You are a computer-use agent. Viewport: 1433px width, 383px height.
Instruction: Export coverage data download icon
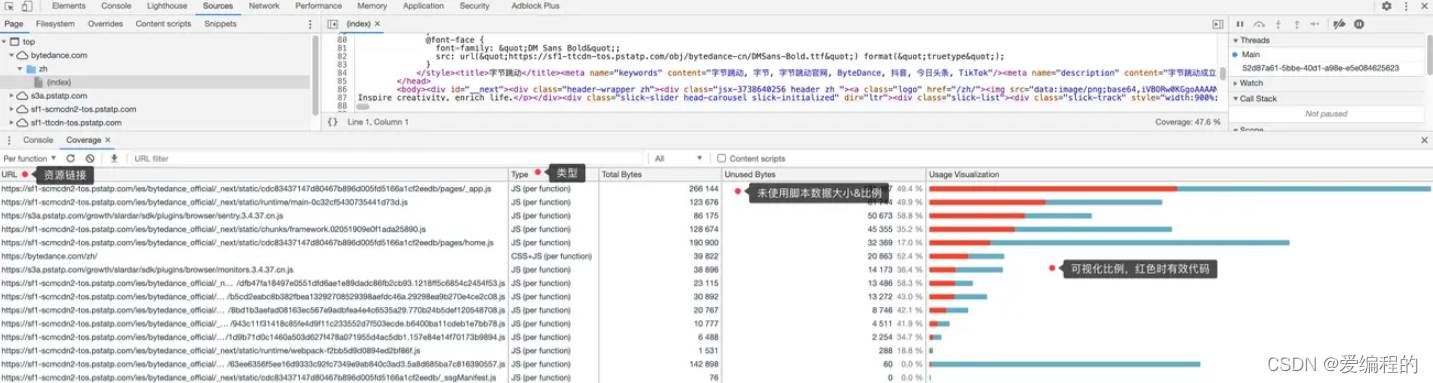(114, 158)
